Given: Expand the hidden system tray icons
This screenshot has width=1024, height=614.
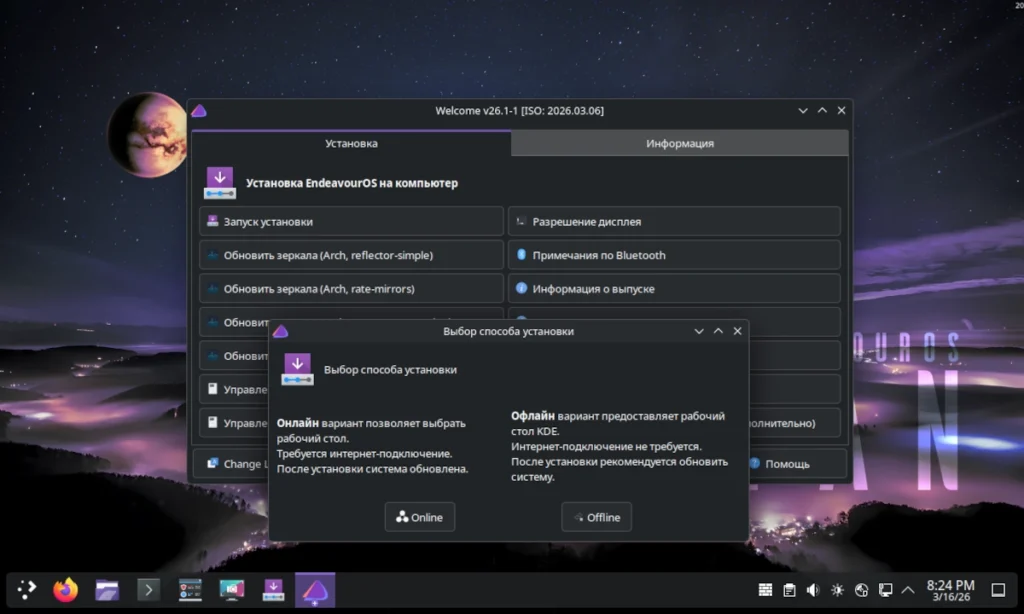Looking at the screenshot, I should 908,590.
